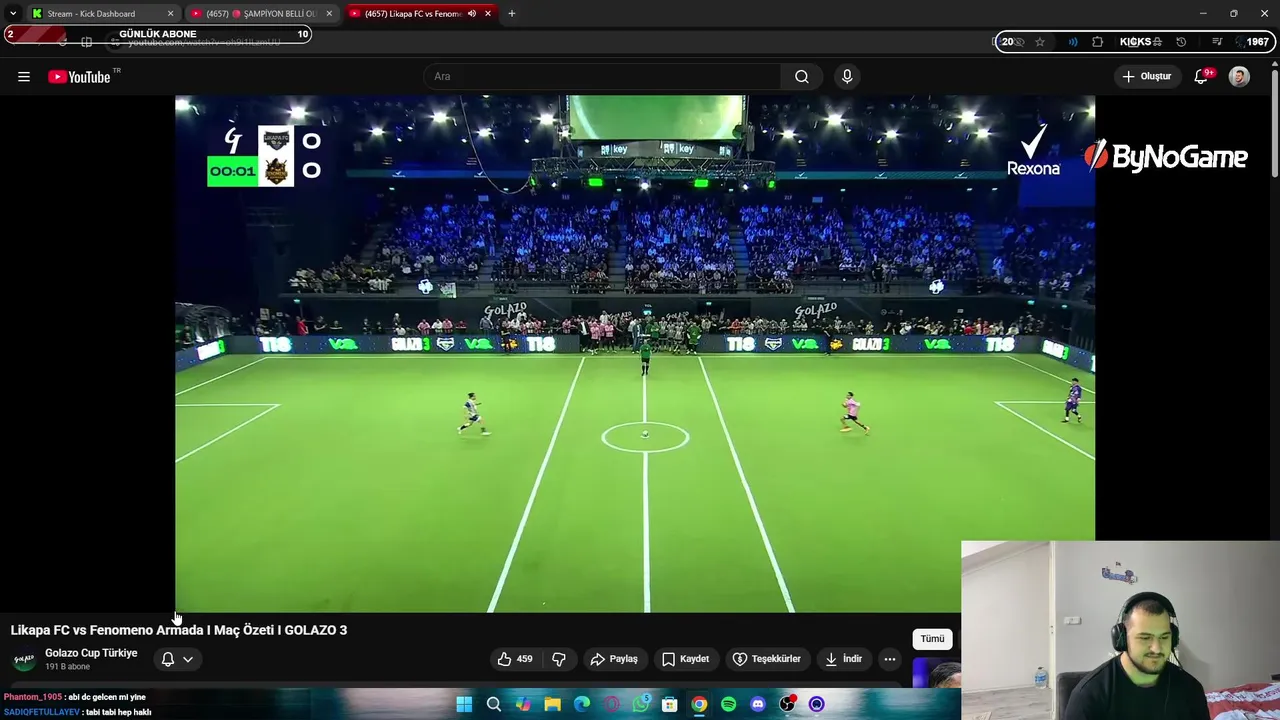Open Microsoft Edge from the taskbar
Viewport: 1280px width, 720px height.
(582, 705)
